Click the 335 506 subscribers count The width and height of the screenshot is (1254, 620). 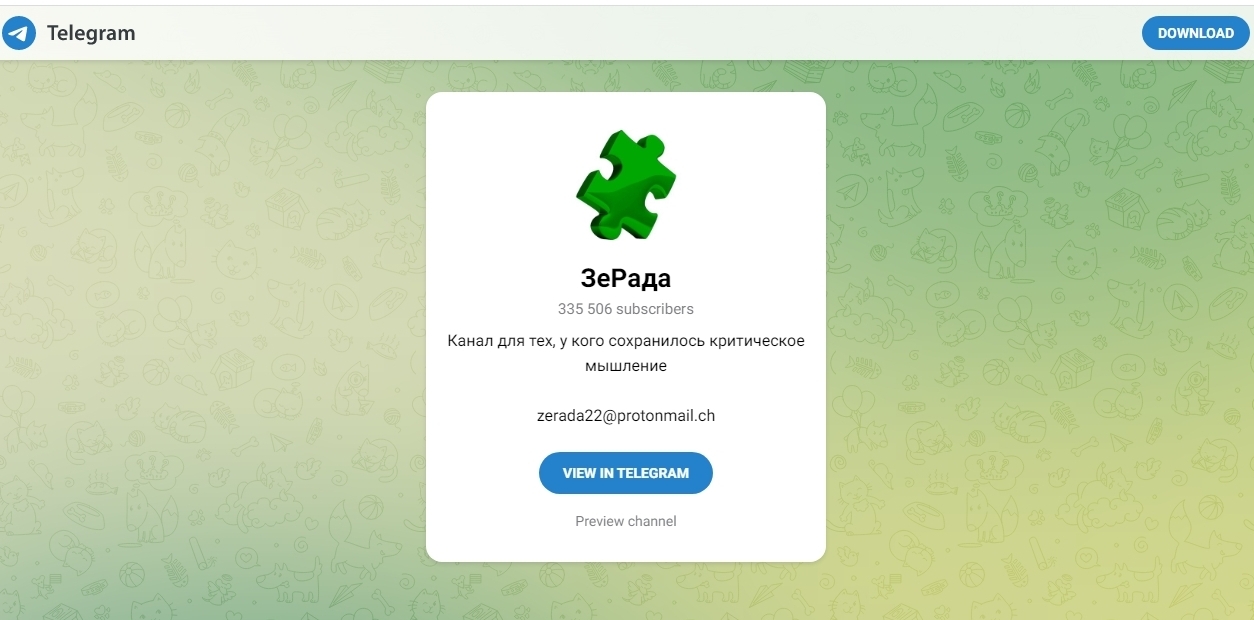point(626,309)
